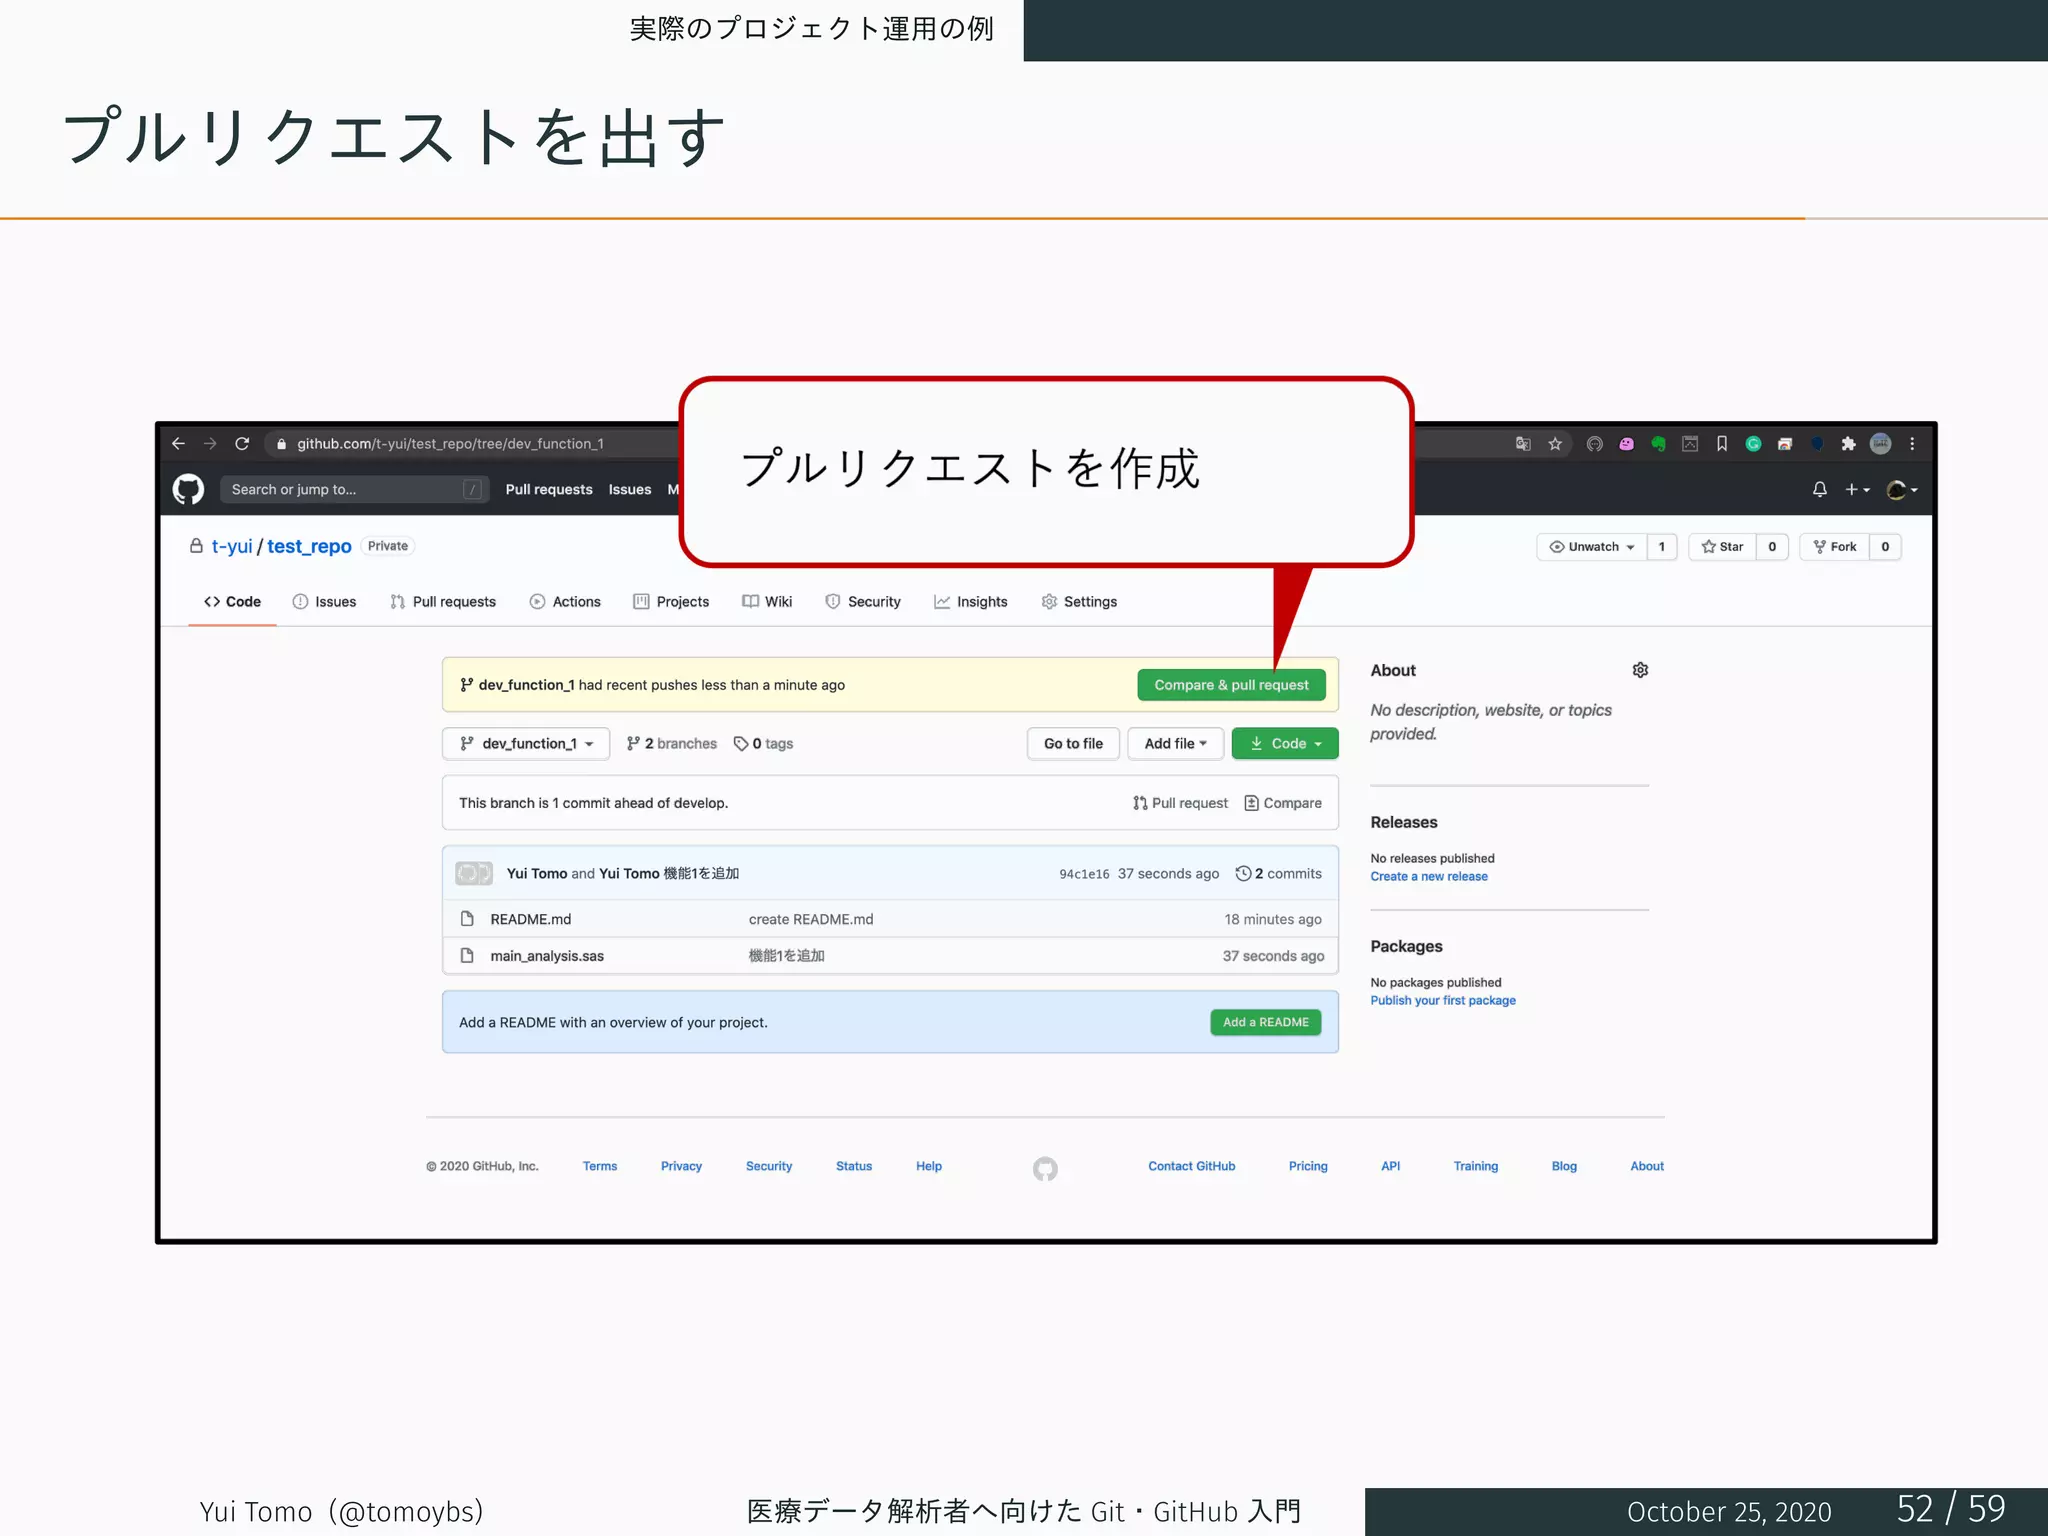Select the Code repository tab

[x=232, y=601]
